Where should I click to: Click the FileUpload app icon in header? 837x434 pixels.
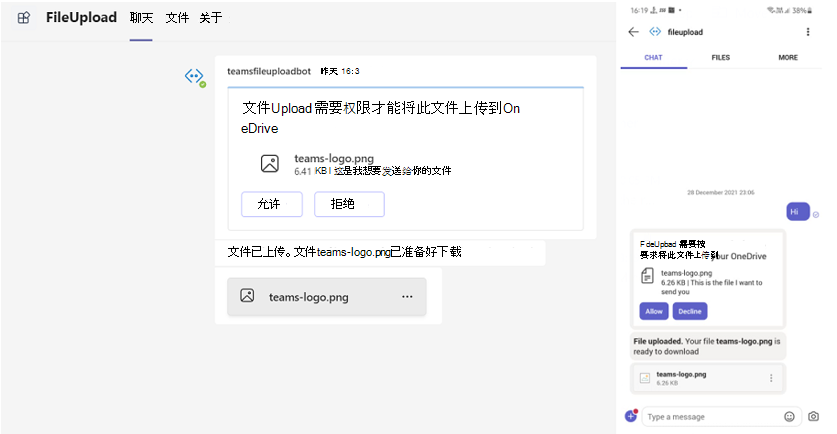point(23,18)
